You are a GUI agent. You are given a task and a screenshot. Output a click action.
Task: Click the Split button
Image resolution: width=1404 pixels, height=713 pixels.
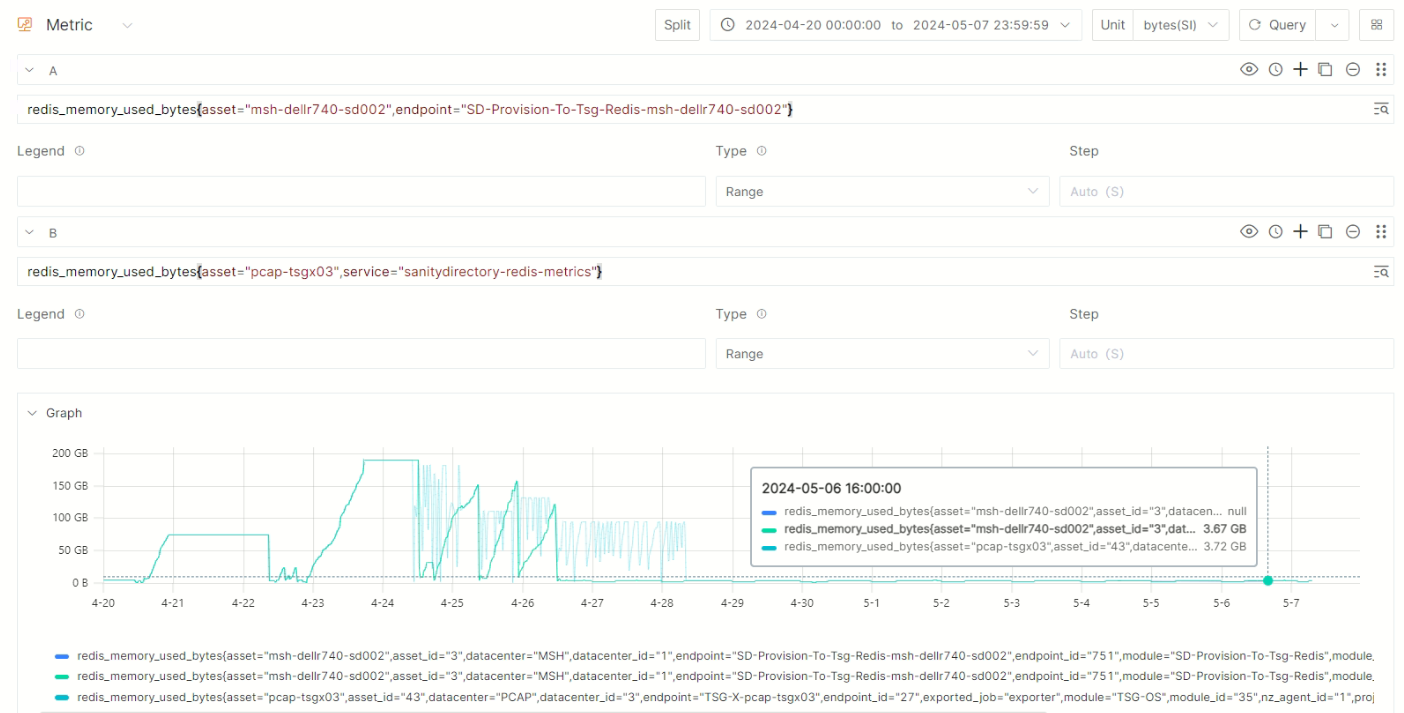[677, 25]
